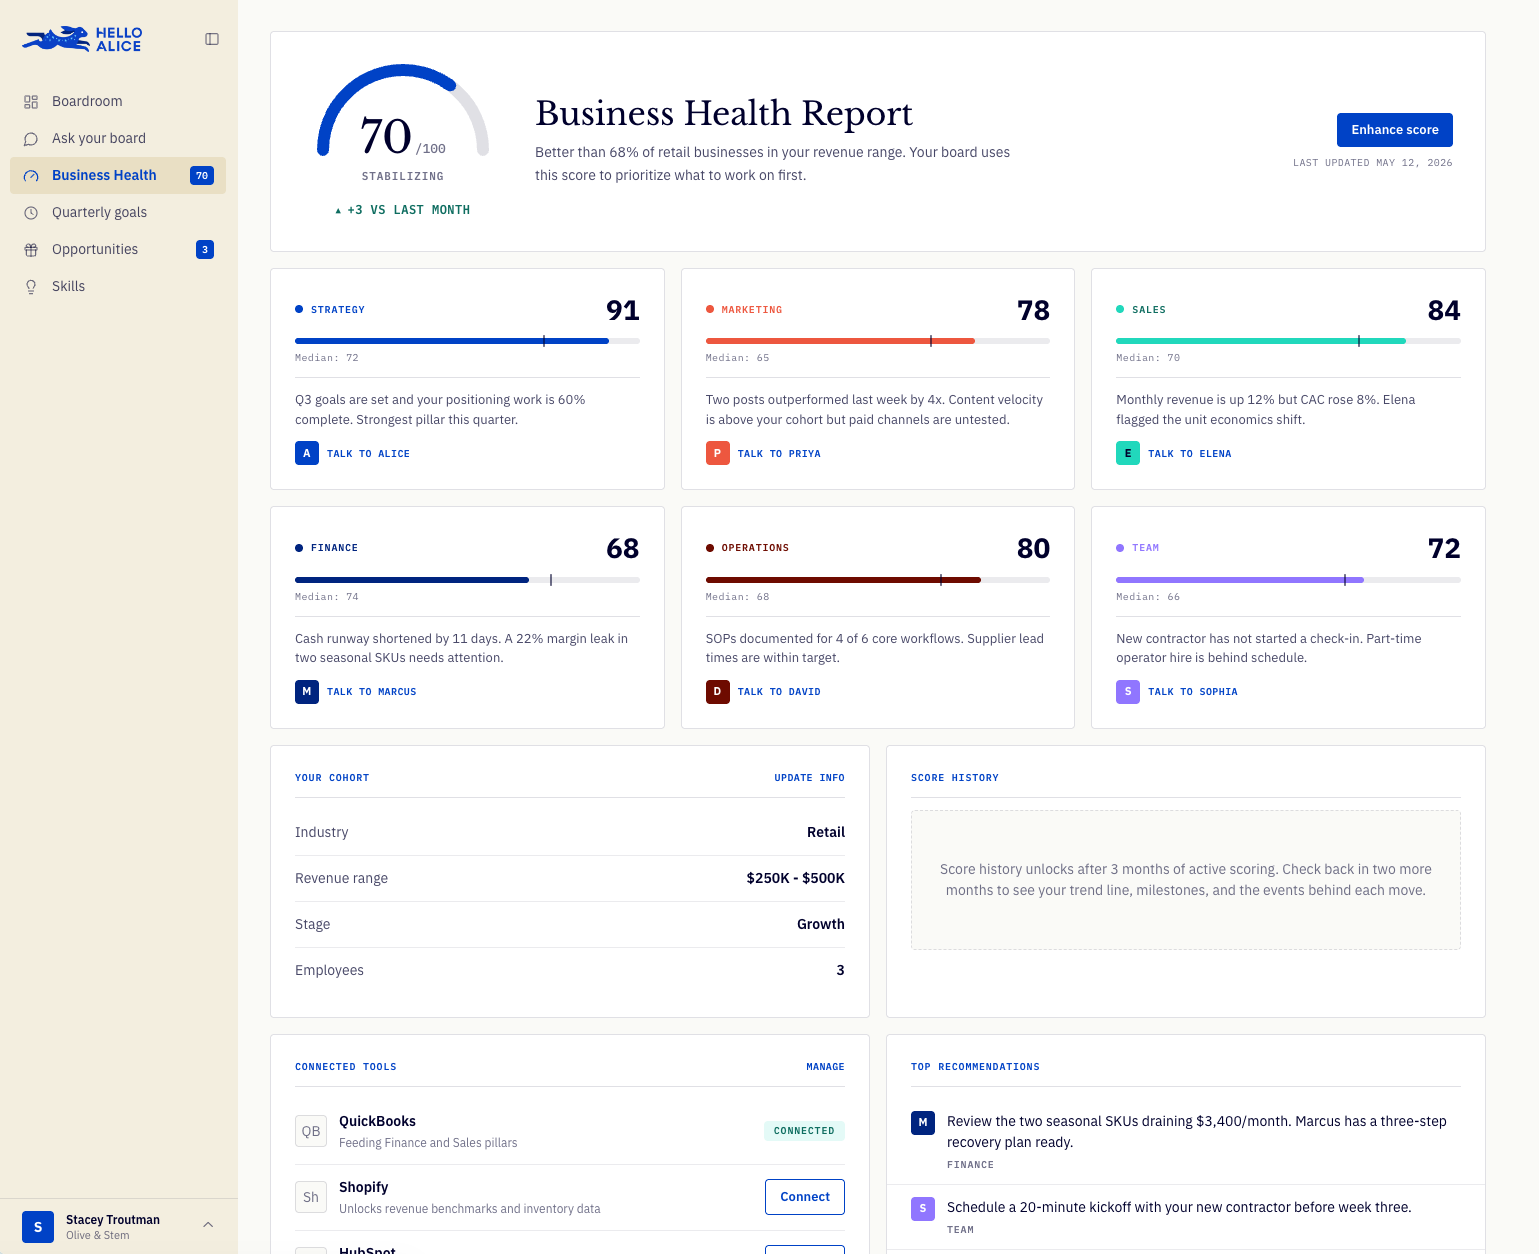Click the Strategy score value 91
1539x1254 pixels.
pos(622,310)
